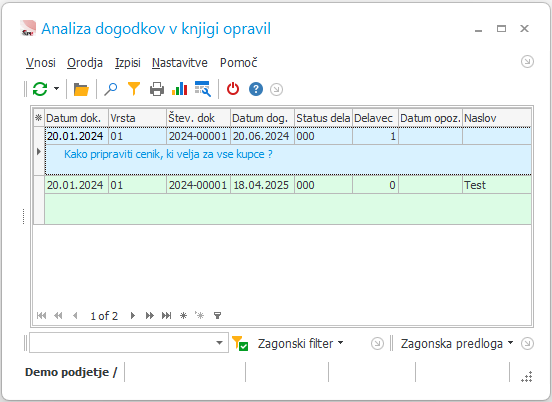Open the Zagonska predloga dropdown

coord(457,343)
